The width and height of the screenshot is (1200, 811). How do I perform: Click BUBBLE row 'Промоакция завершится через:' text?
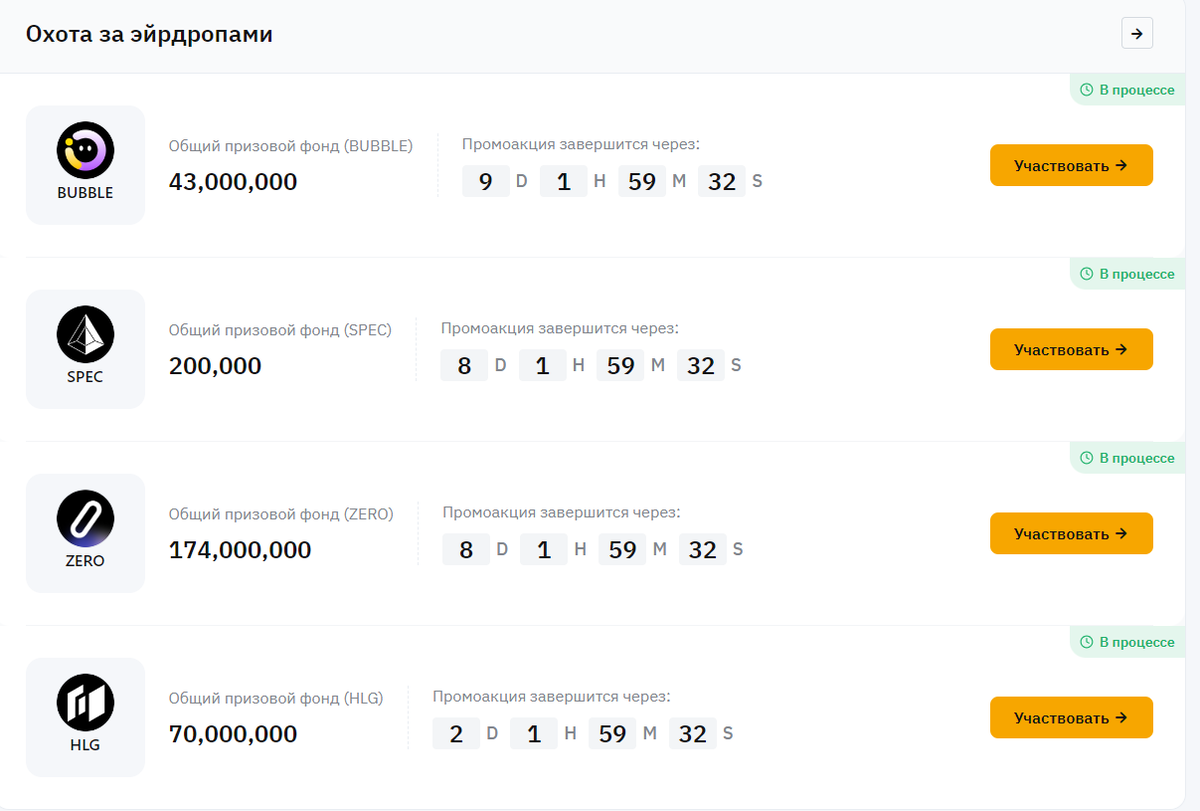tap(581, 144)
